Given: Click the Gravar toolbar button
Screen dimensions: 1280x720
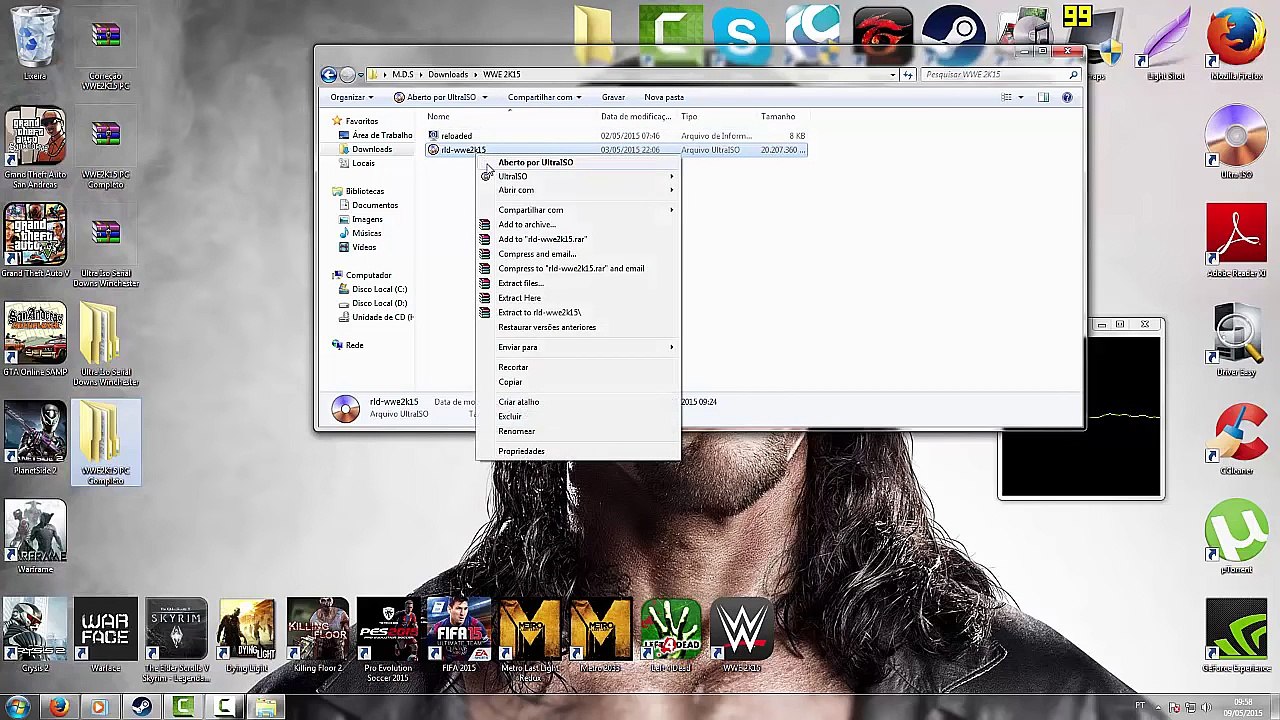Looking at the screenshot, I should (613, 97).
